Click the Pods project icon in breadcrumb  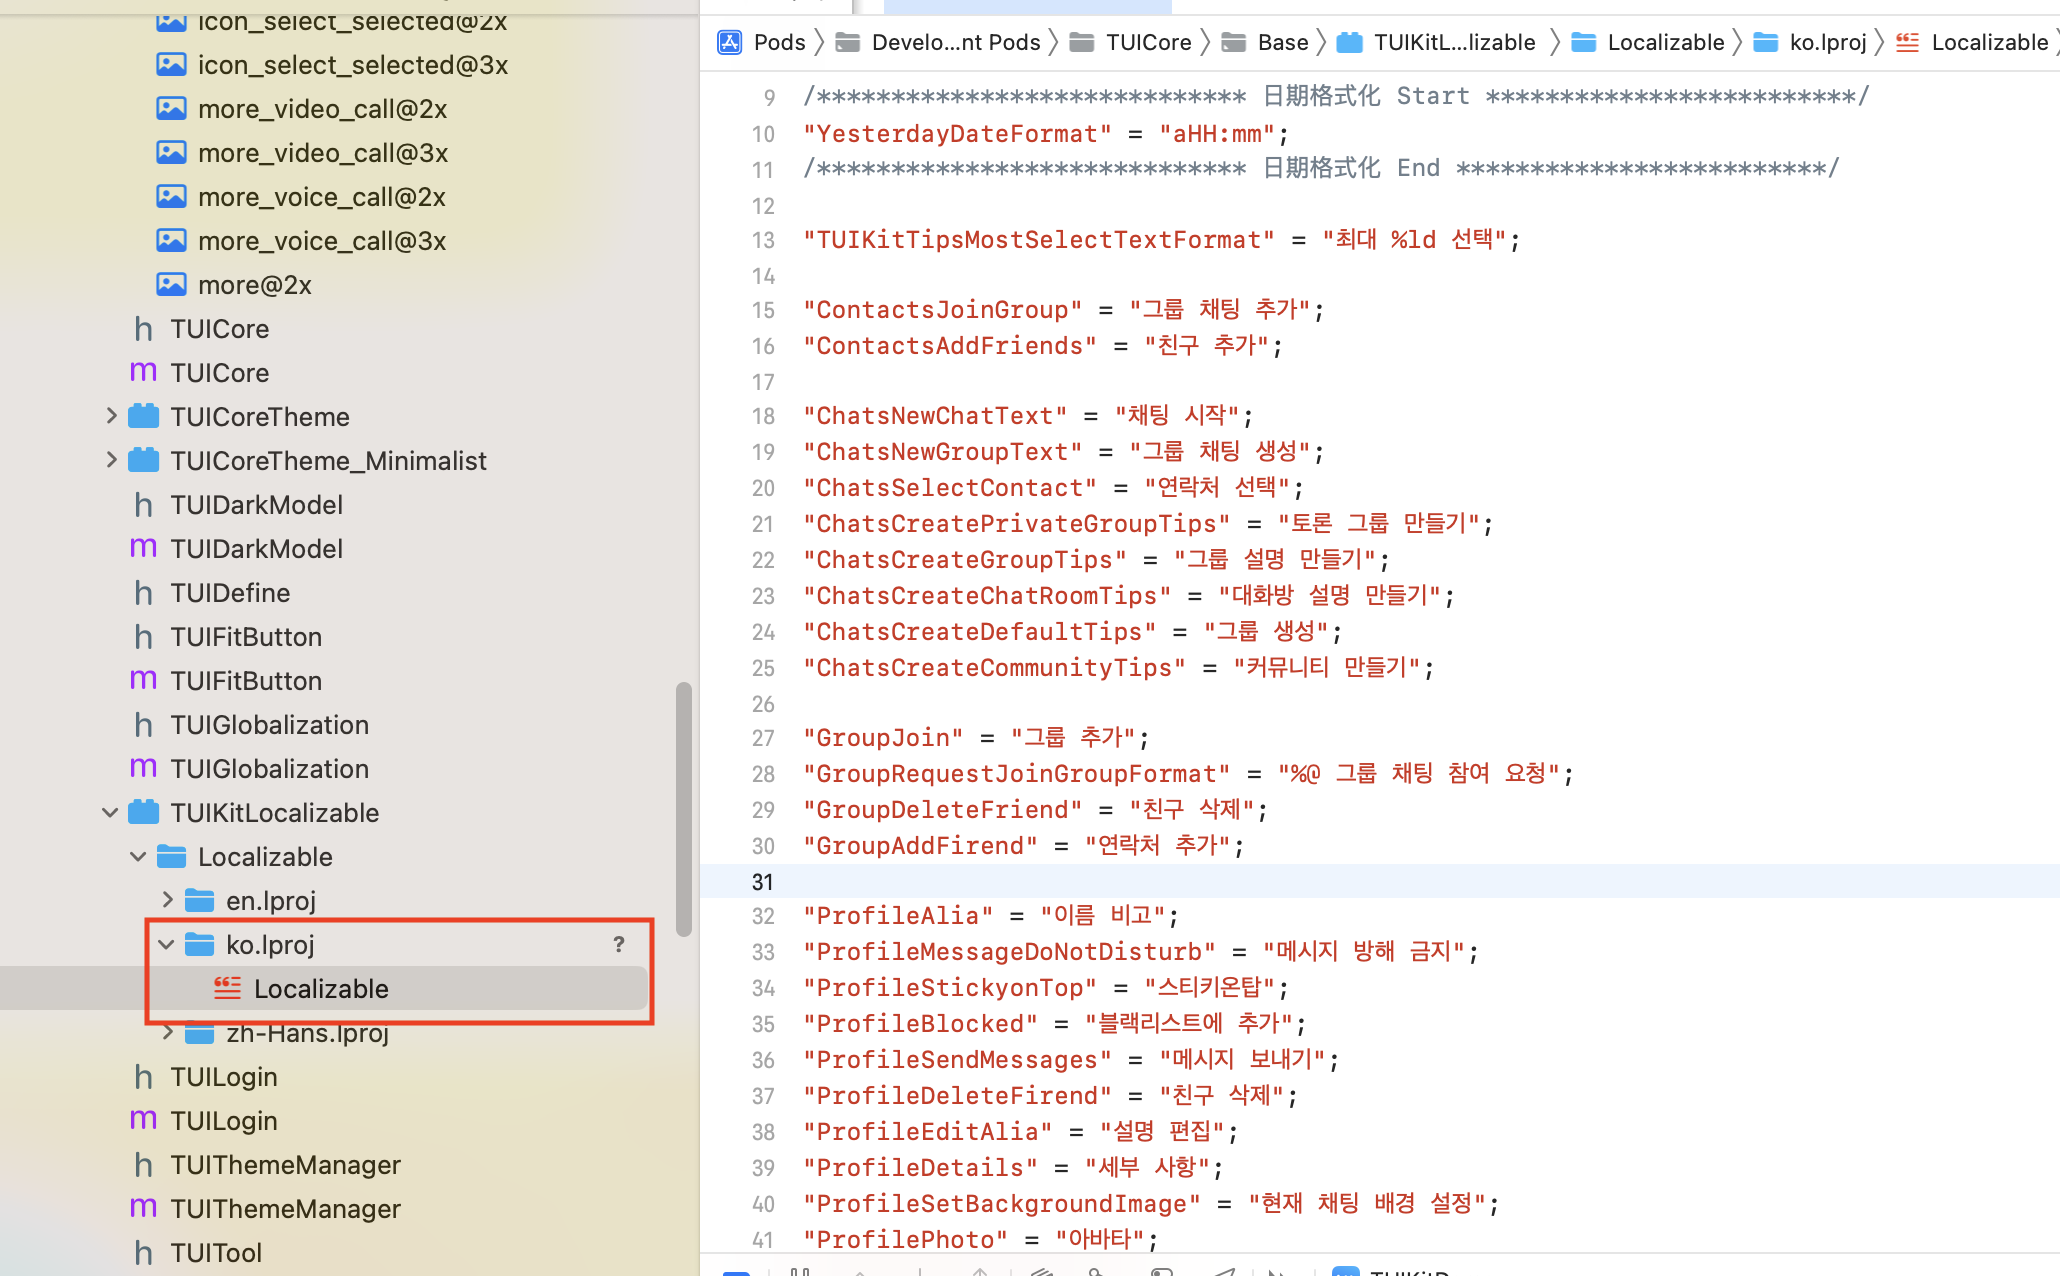point(730,42)
